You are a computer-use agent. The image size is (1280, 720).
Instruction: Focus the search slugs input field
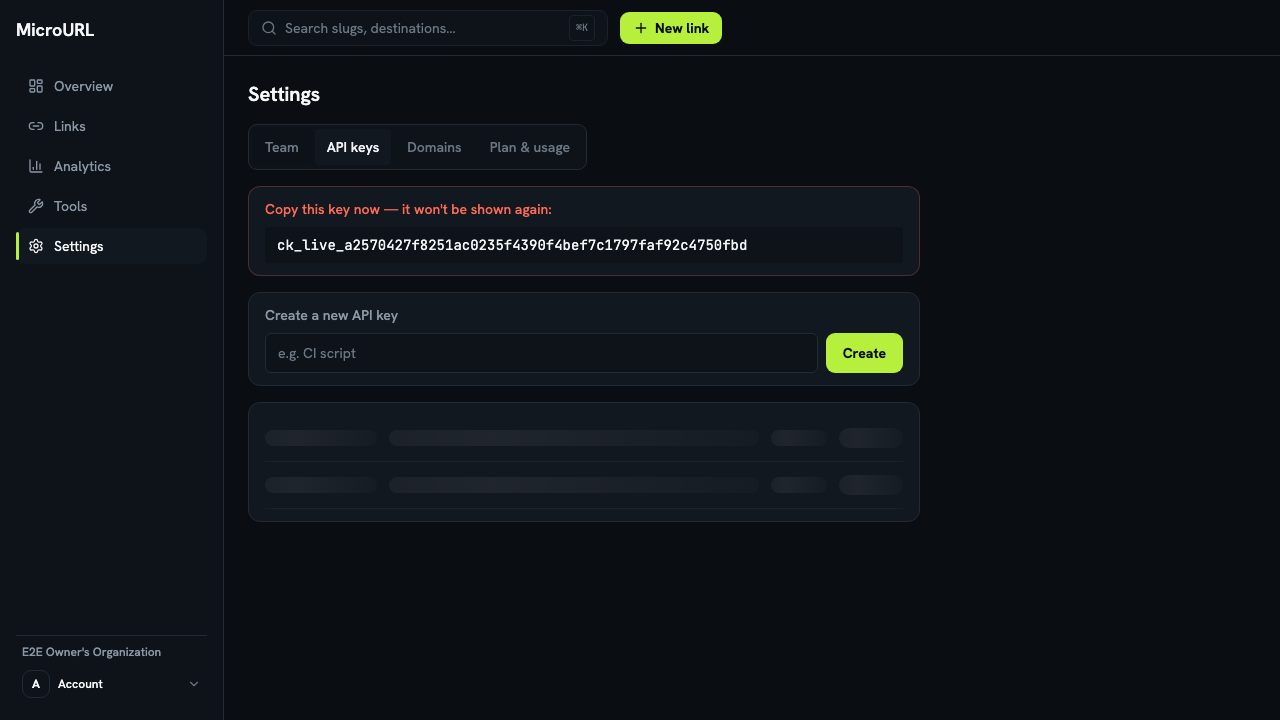tap(428, 28)
